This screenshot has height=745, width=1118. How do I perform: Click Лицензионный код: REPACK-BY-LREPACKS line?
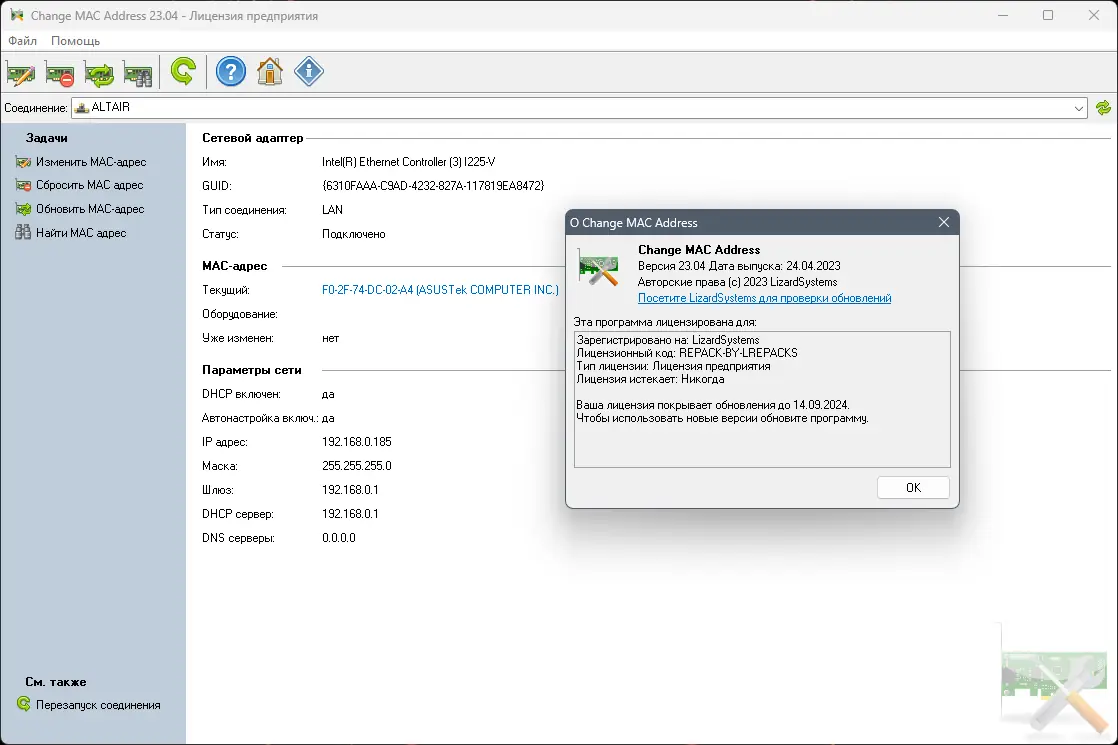point(687,353)
